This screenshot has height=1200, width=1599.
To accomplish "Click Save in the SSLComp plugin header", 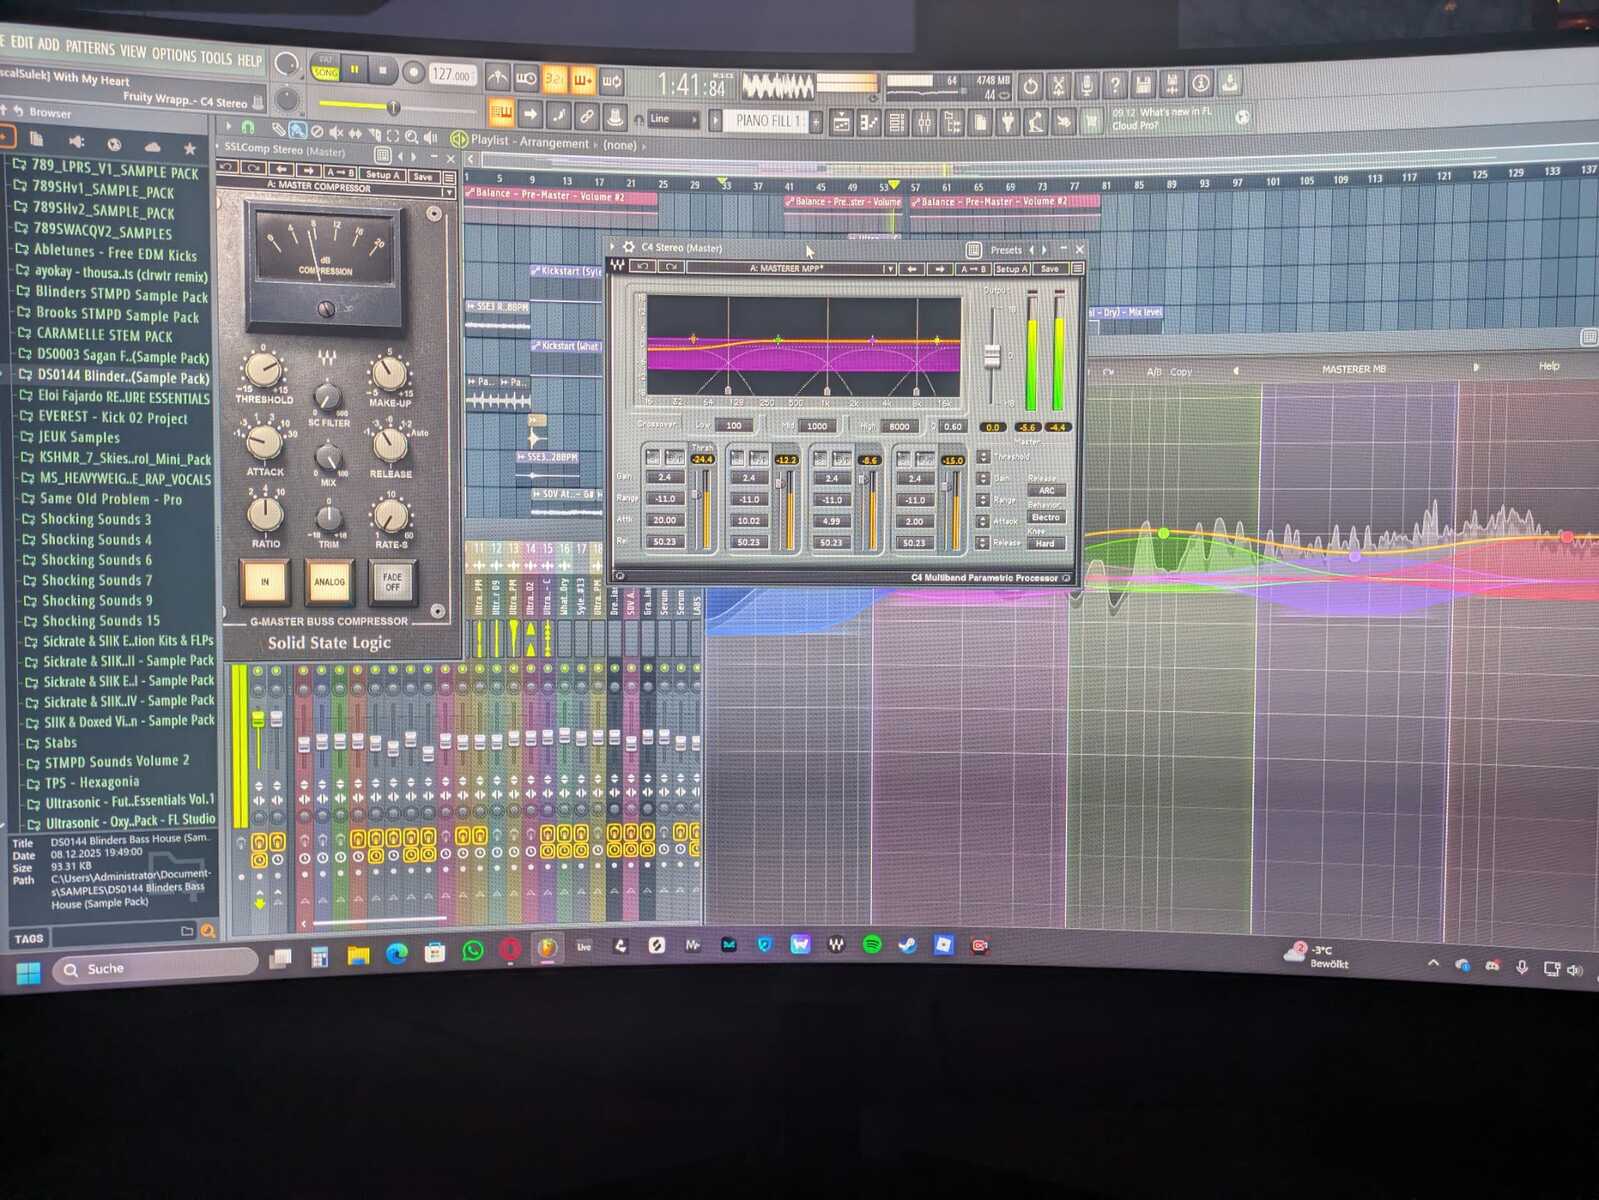I will (422, 177).
